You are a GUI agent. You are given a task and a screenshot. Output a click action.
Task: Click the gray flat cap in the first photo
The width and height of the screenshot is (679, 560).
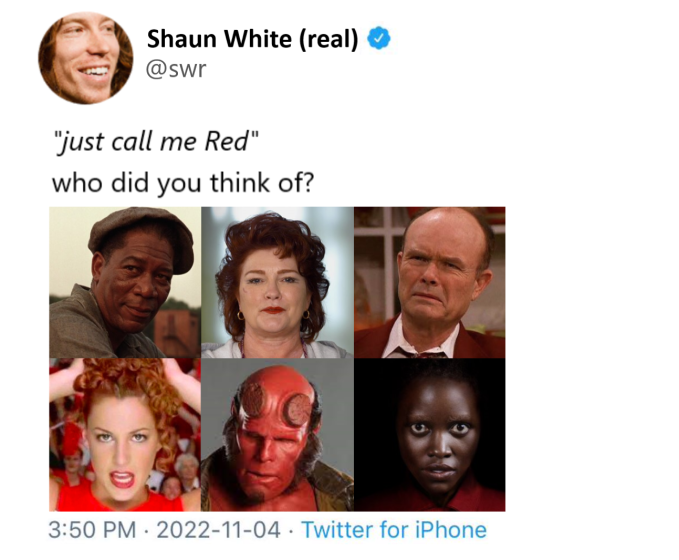pos(141,237)
